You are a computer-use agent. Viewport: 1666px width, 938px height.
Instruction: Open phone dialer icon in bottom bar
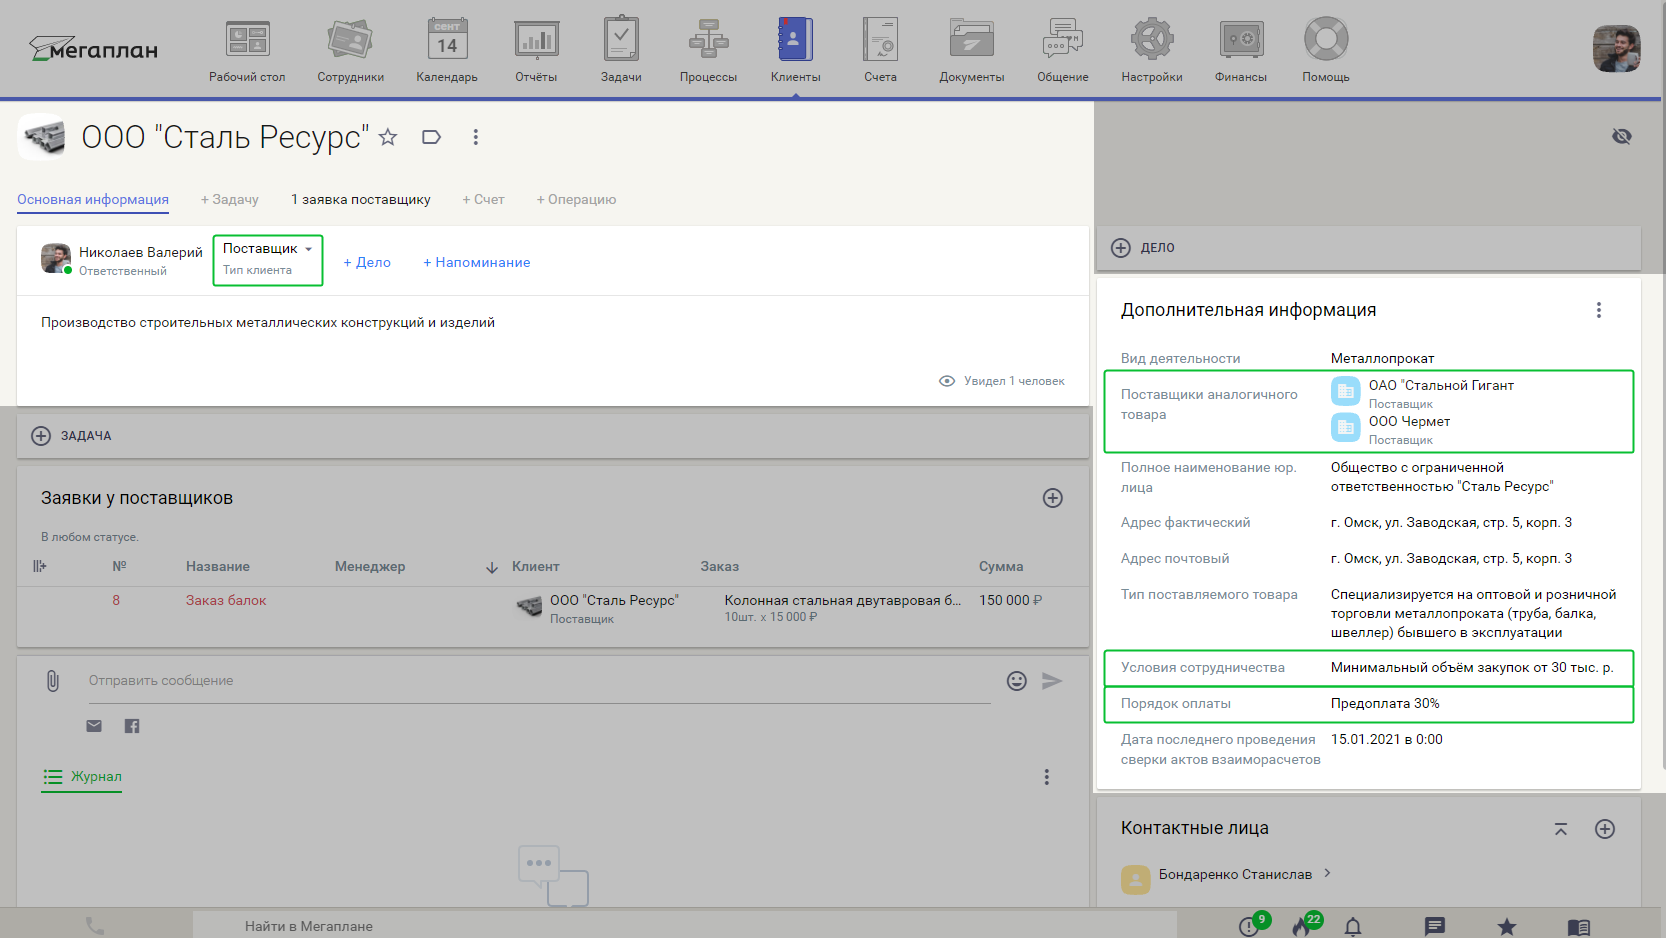click(x=95, y=926)
